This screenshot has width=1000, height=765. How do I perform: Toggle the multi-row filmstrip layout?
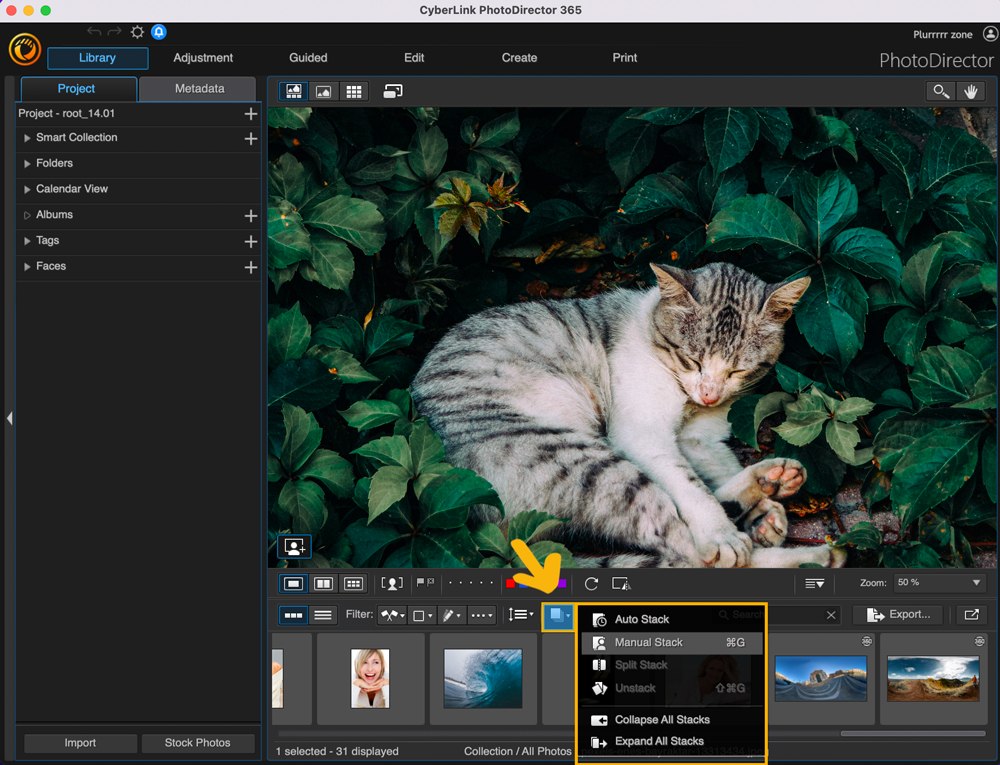[x=322, y=614]
